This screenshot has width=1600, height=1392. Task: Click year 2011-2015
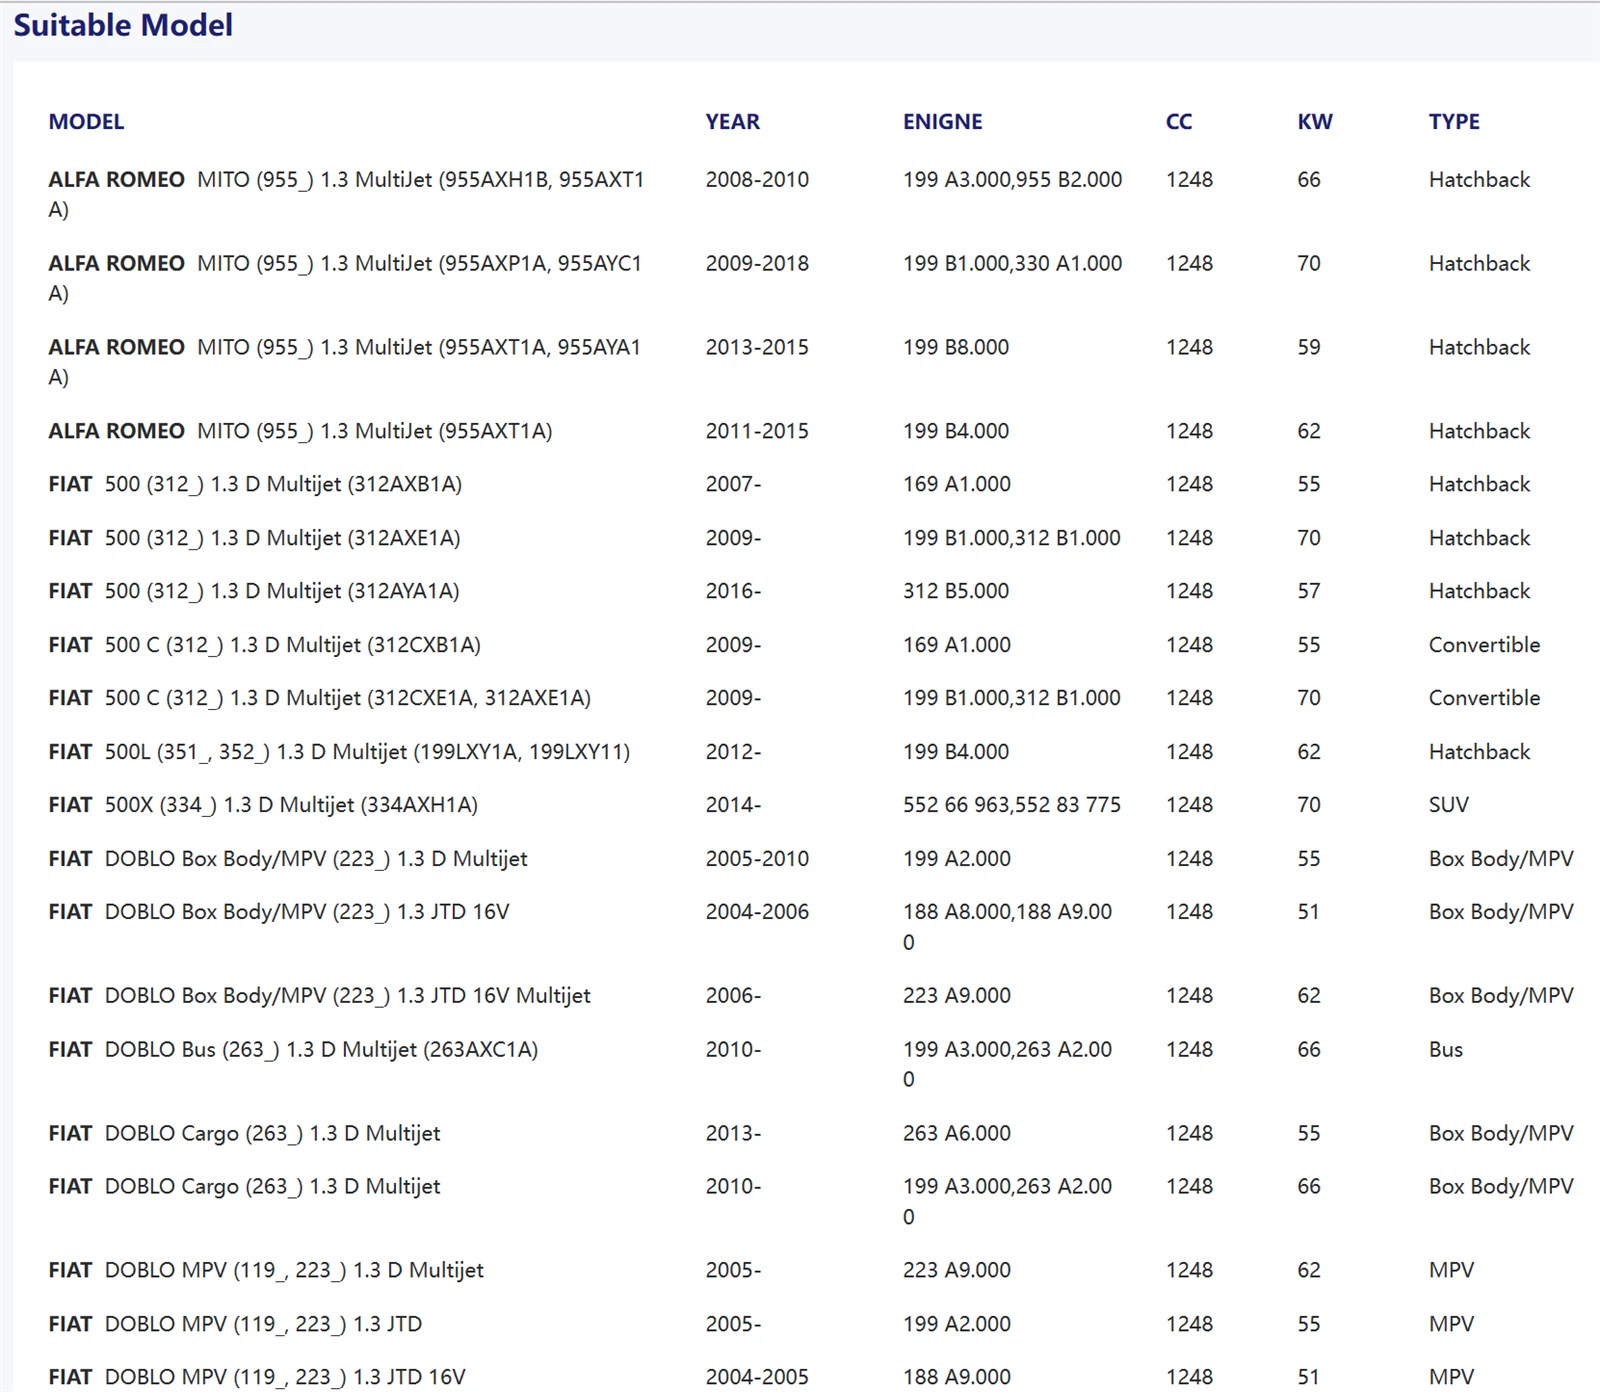point(757,432)
